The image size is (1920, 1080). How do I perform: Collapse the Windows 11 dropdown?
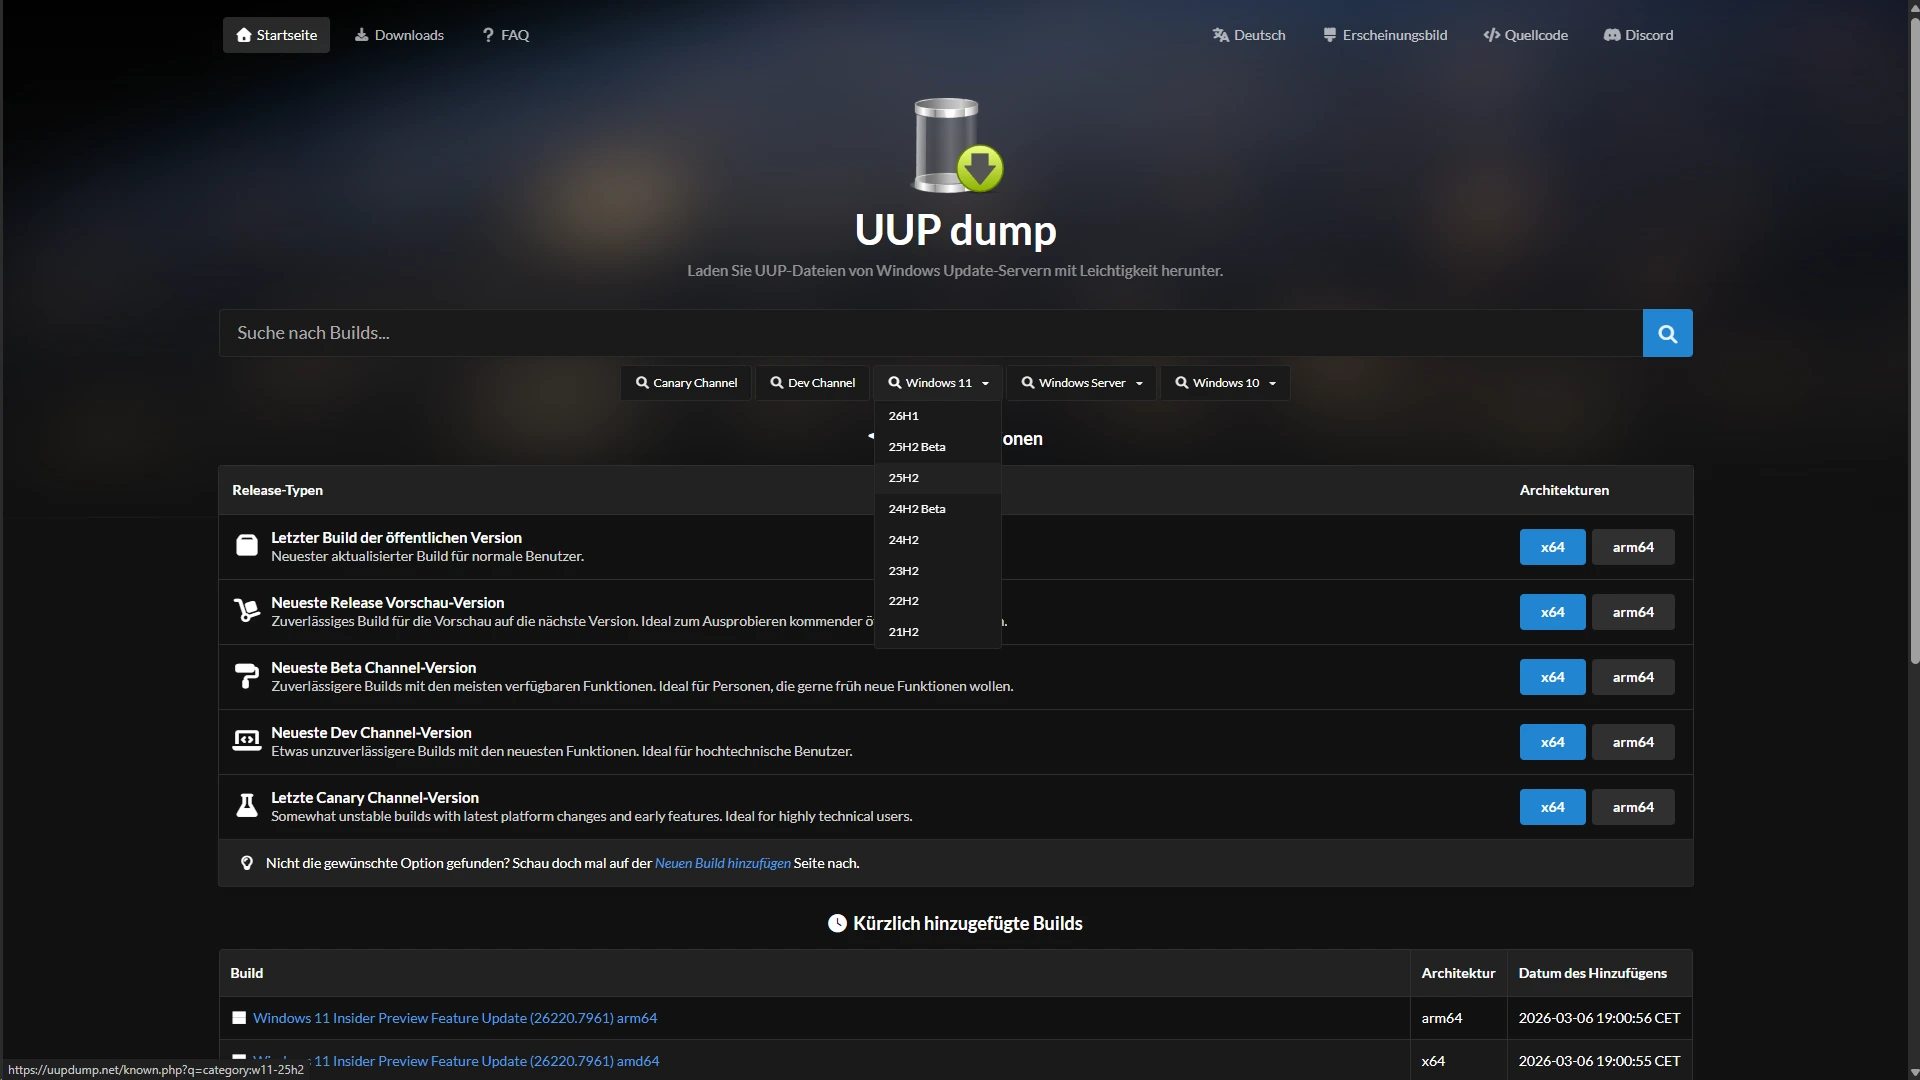(938, 383)
